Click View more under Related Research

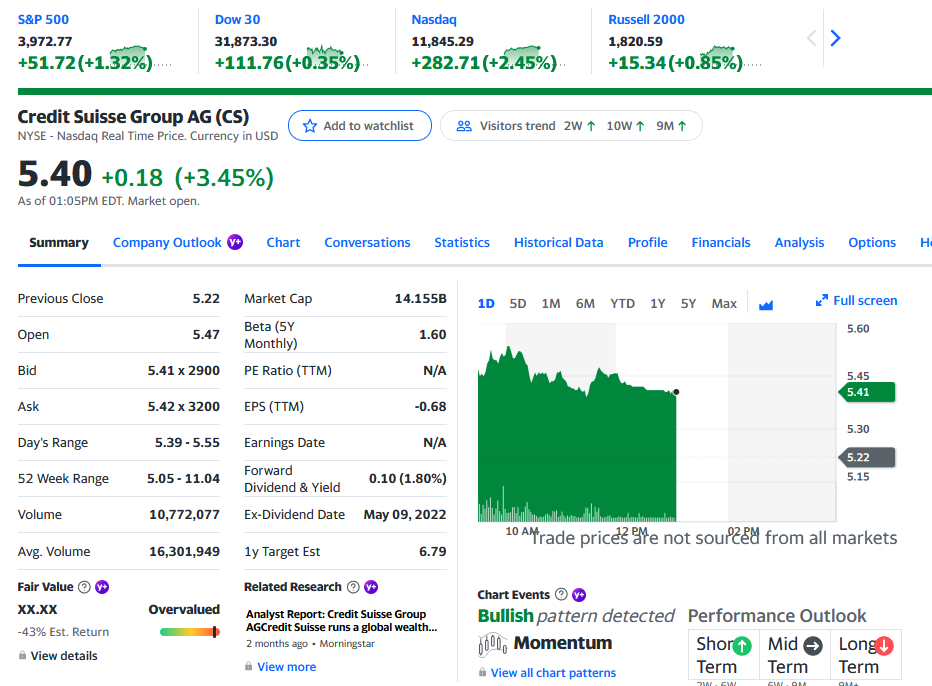click(x=286, y=667)
